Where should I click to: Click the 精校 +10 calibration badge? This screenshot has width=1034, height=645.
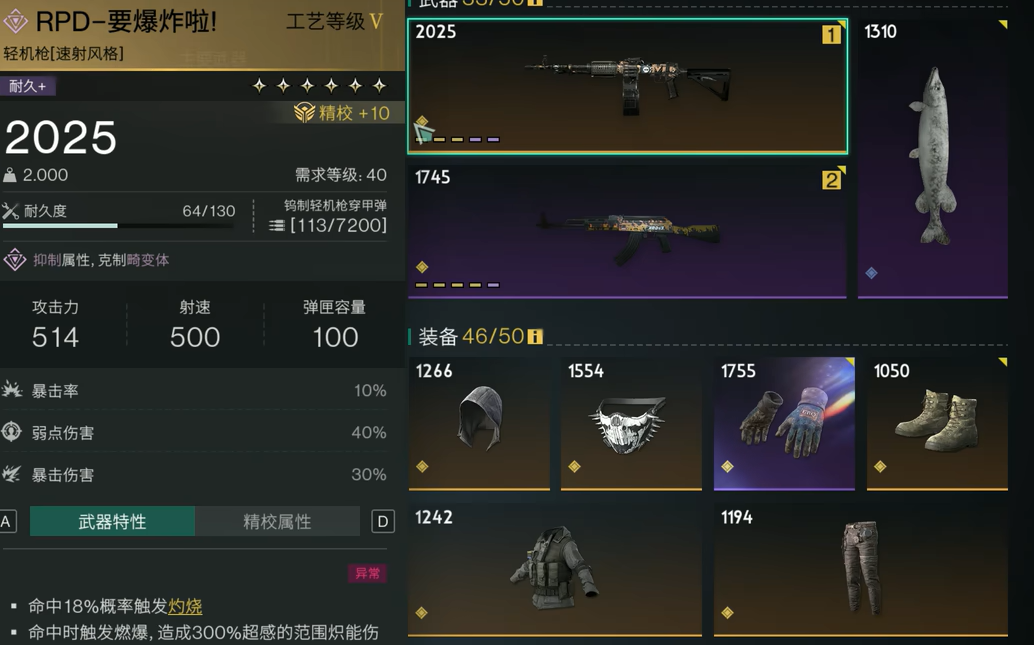[x=342, y=113]
